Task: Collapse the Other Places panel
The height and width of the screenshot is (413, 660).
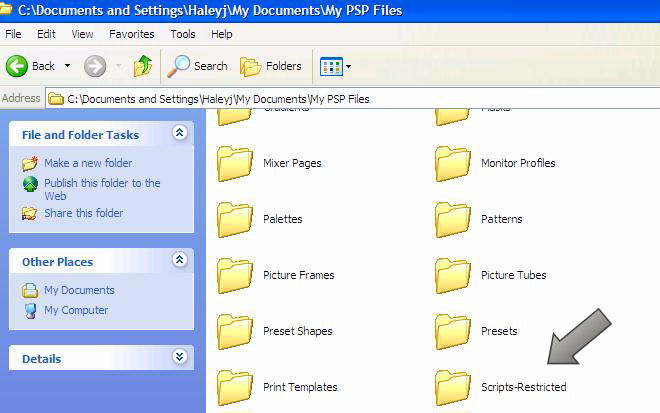Action: [x=179, y=260]
